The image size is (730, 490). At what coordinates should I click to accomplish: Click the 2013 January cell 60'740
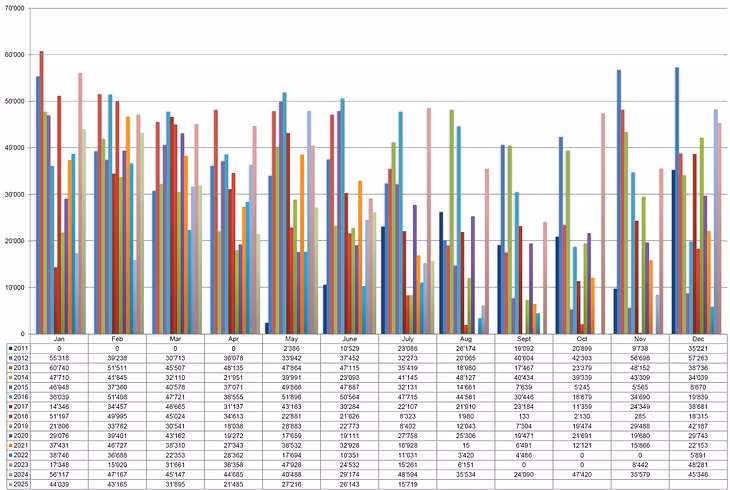tap(59, 368)
